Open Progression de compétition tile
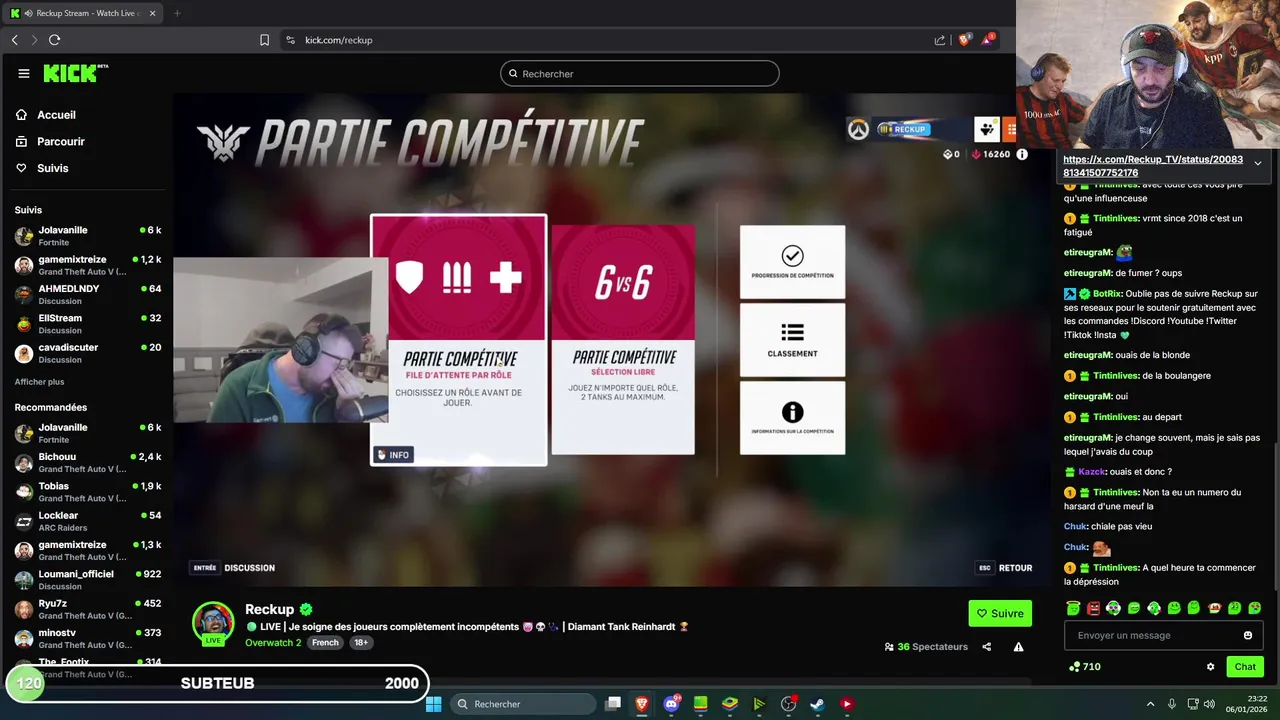This screenshot has width=1280, height=720. (x=792, y=262)
